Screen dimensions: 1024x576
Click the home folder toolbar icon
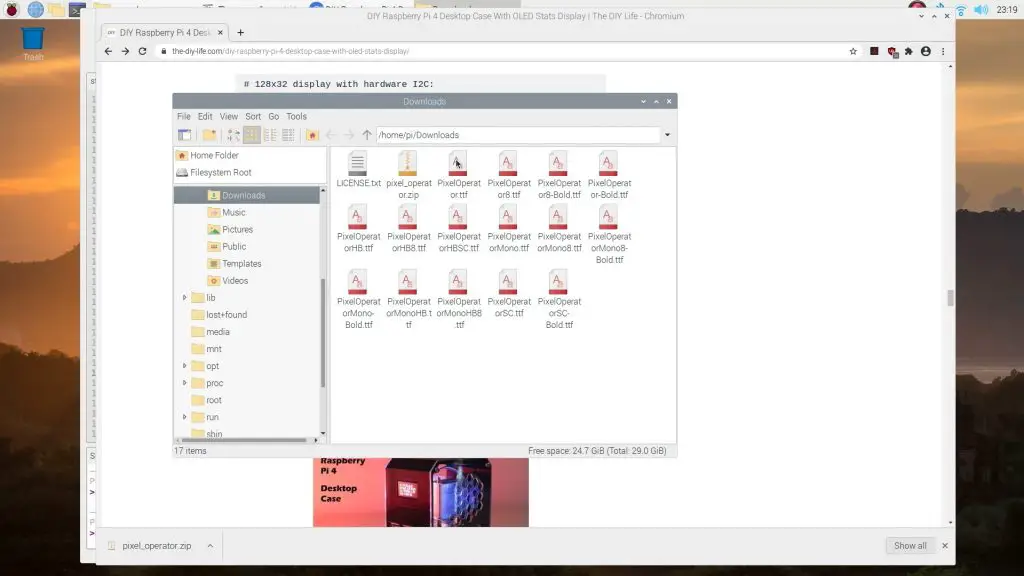(312, 135)
